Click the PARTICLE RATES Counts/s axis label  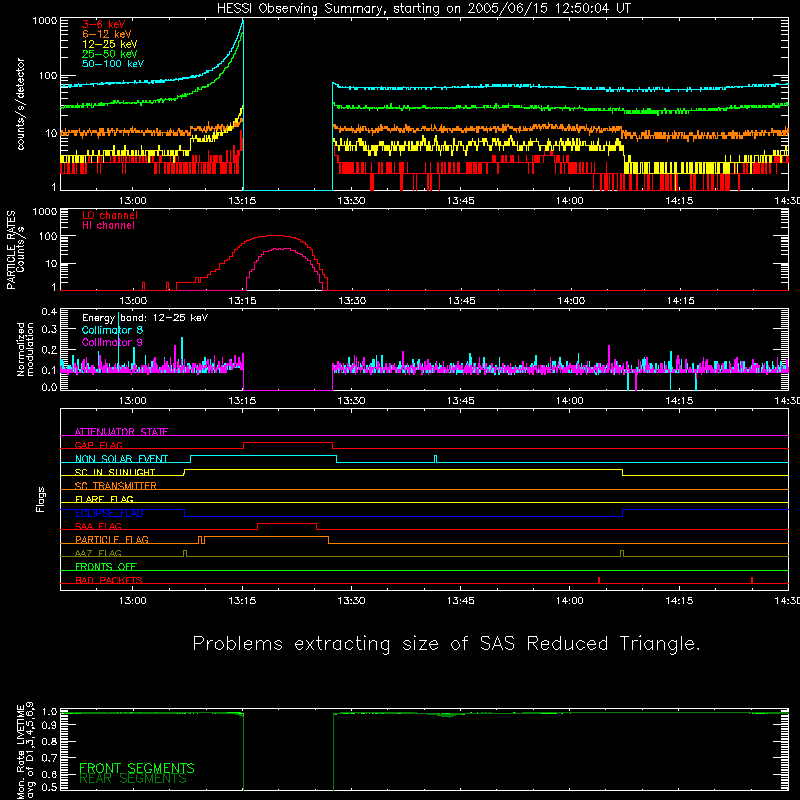[15, 250]
